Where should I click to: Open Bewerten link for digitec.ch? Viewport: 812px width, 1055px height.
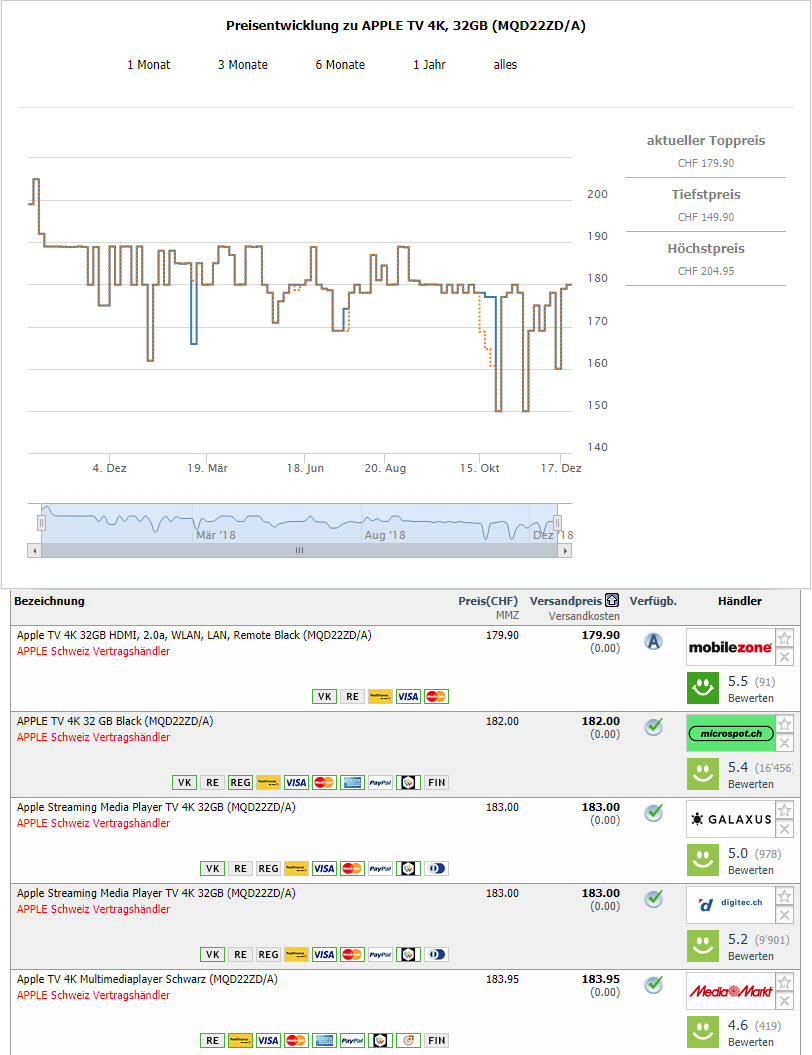[x=750, y=956]
